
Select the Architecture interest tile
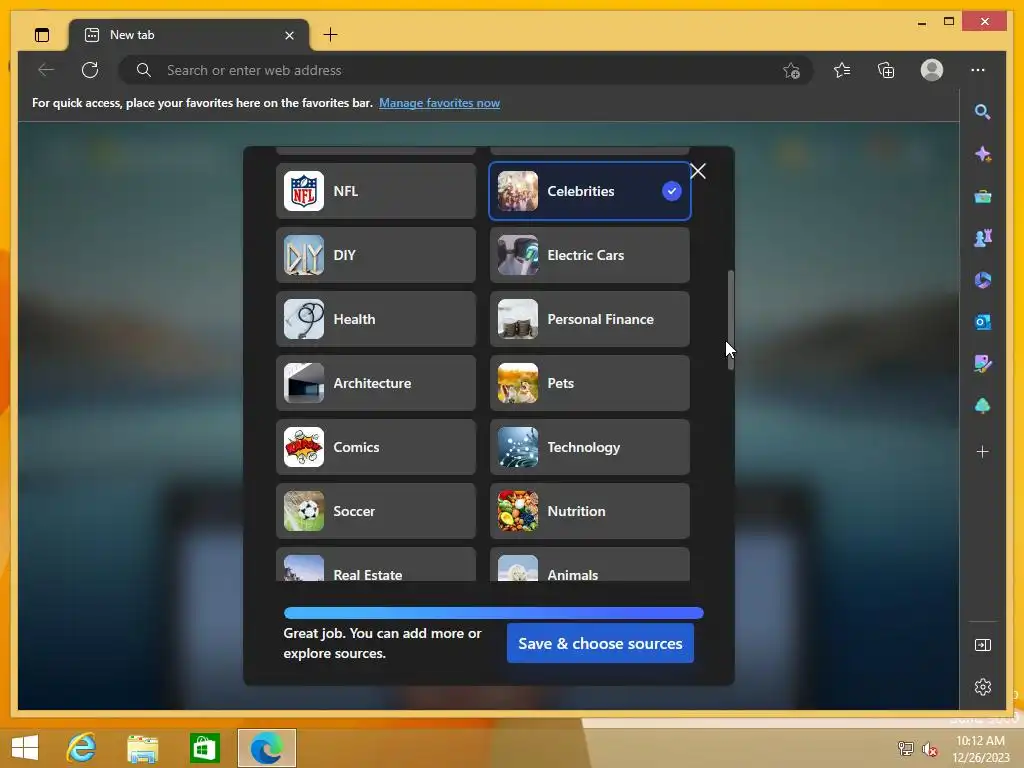(x=376, y=383)
